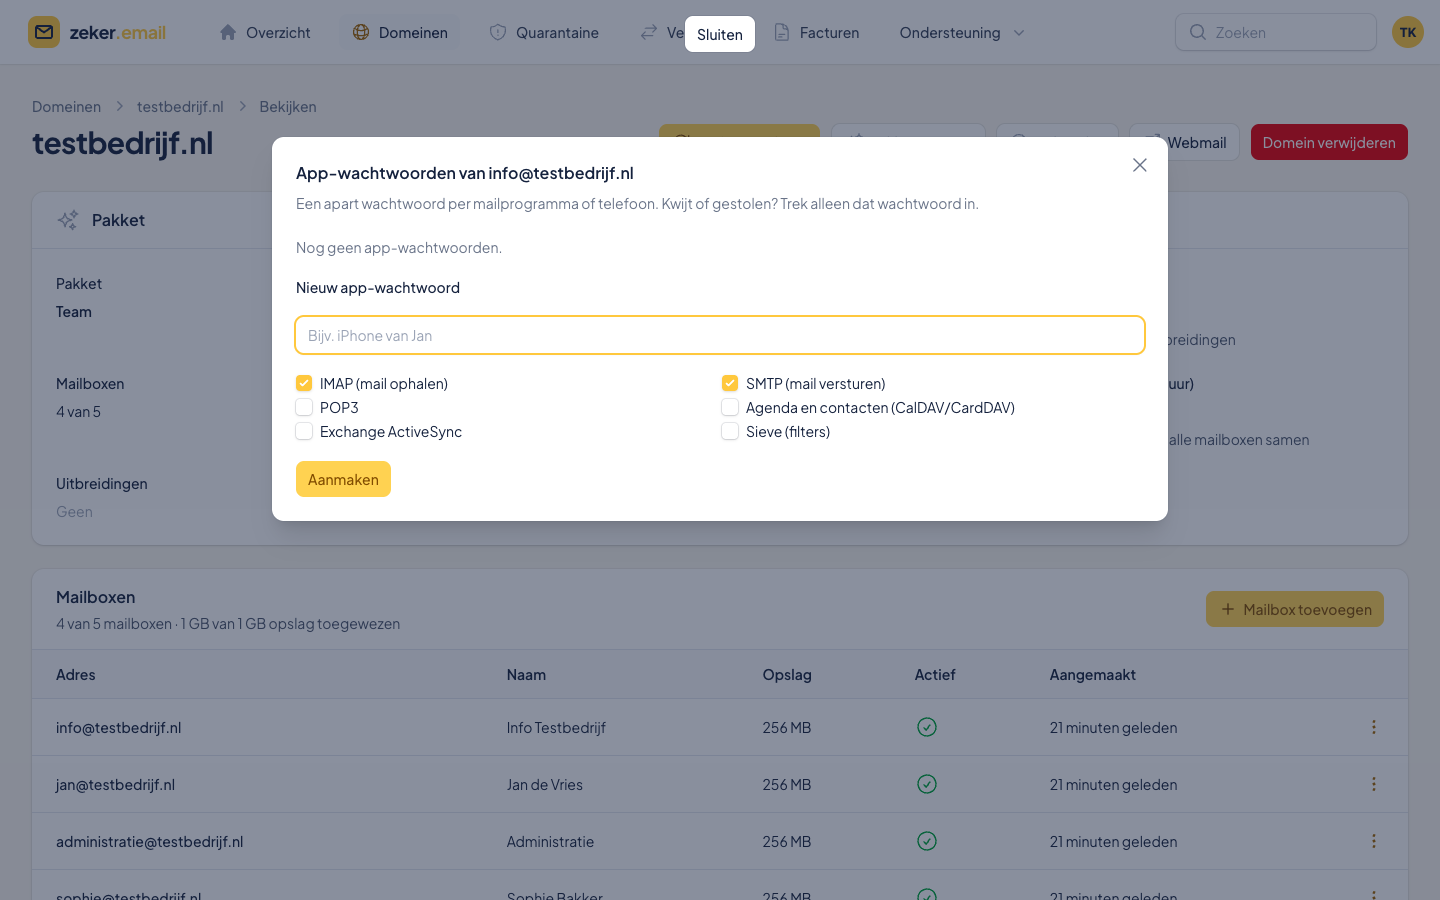Click the Aangemaakt column header

tap(1093, 675)
